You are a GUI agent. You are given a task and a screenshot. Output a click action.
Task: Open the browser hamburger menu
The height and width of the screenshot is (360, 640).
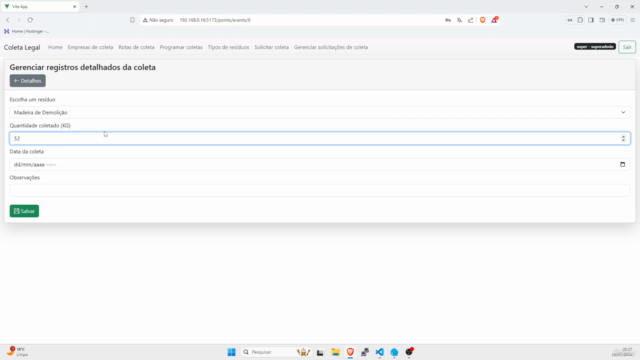click(x=633, y=20)
